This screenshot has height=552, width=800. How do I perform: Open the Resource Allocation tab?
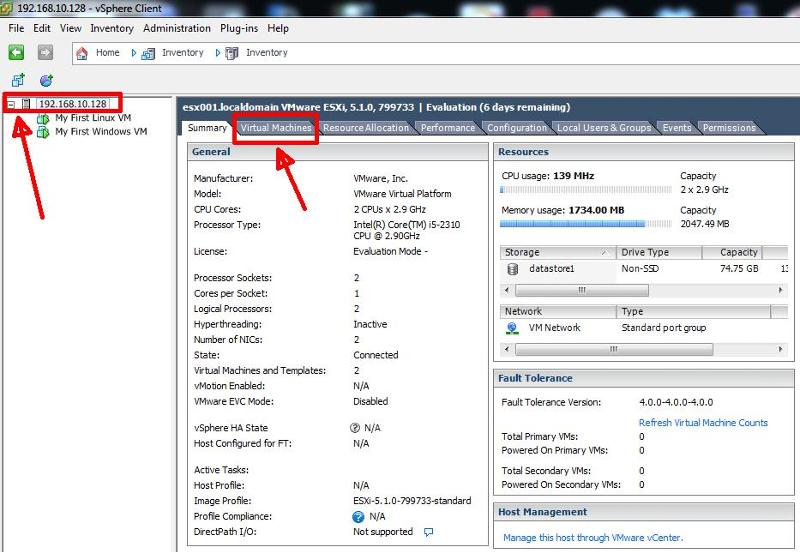(366, 128)
